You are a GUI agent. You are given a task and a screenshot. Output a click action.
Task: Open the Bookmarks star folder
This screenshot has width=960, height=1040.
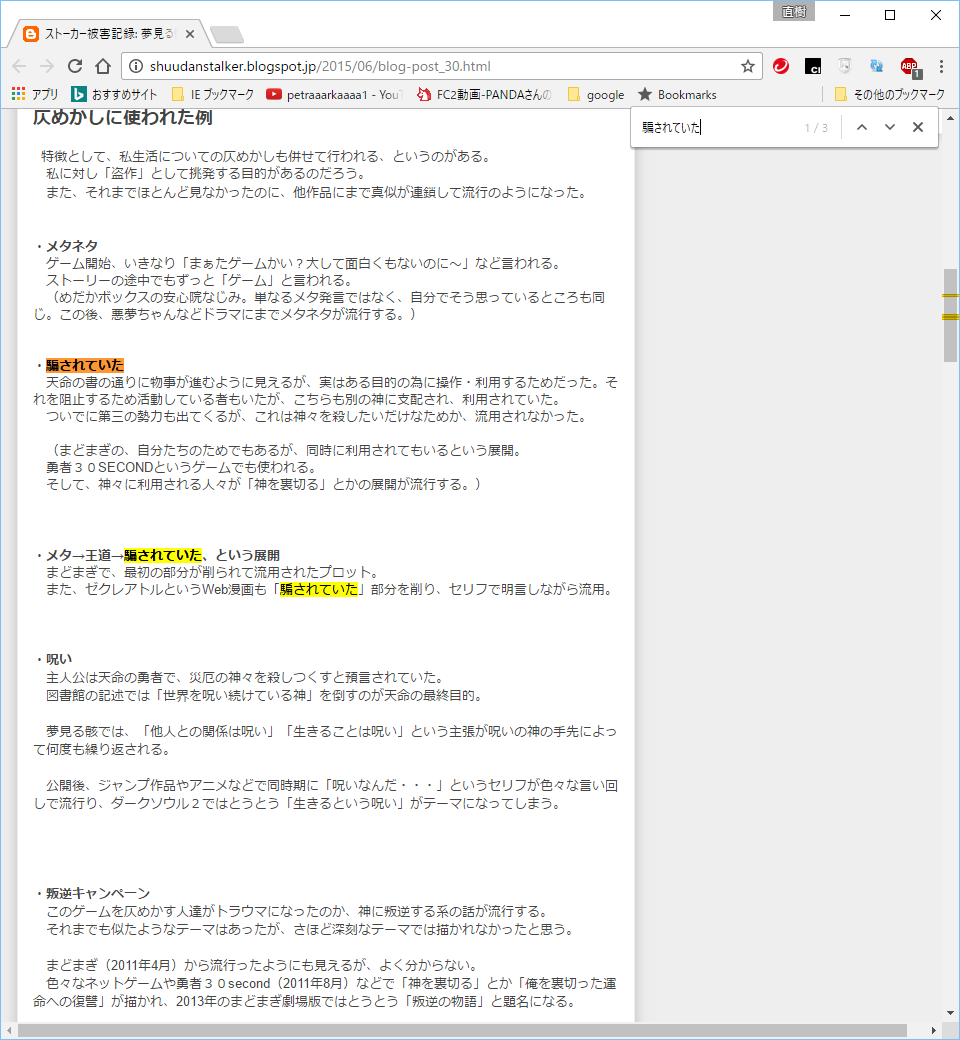pos(677,94)
